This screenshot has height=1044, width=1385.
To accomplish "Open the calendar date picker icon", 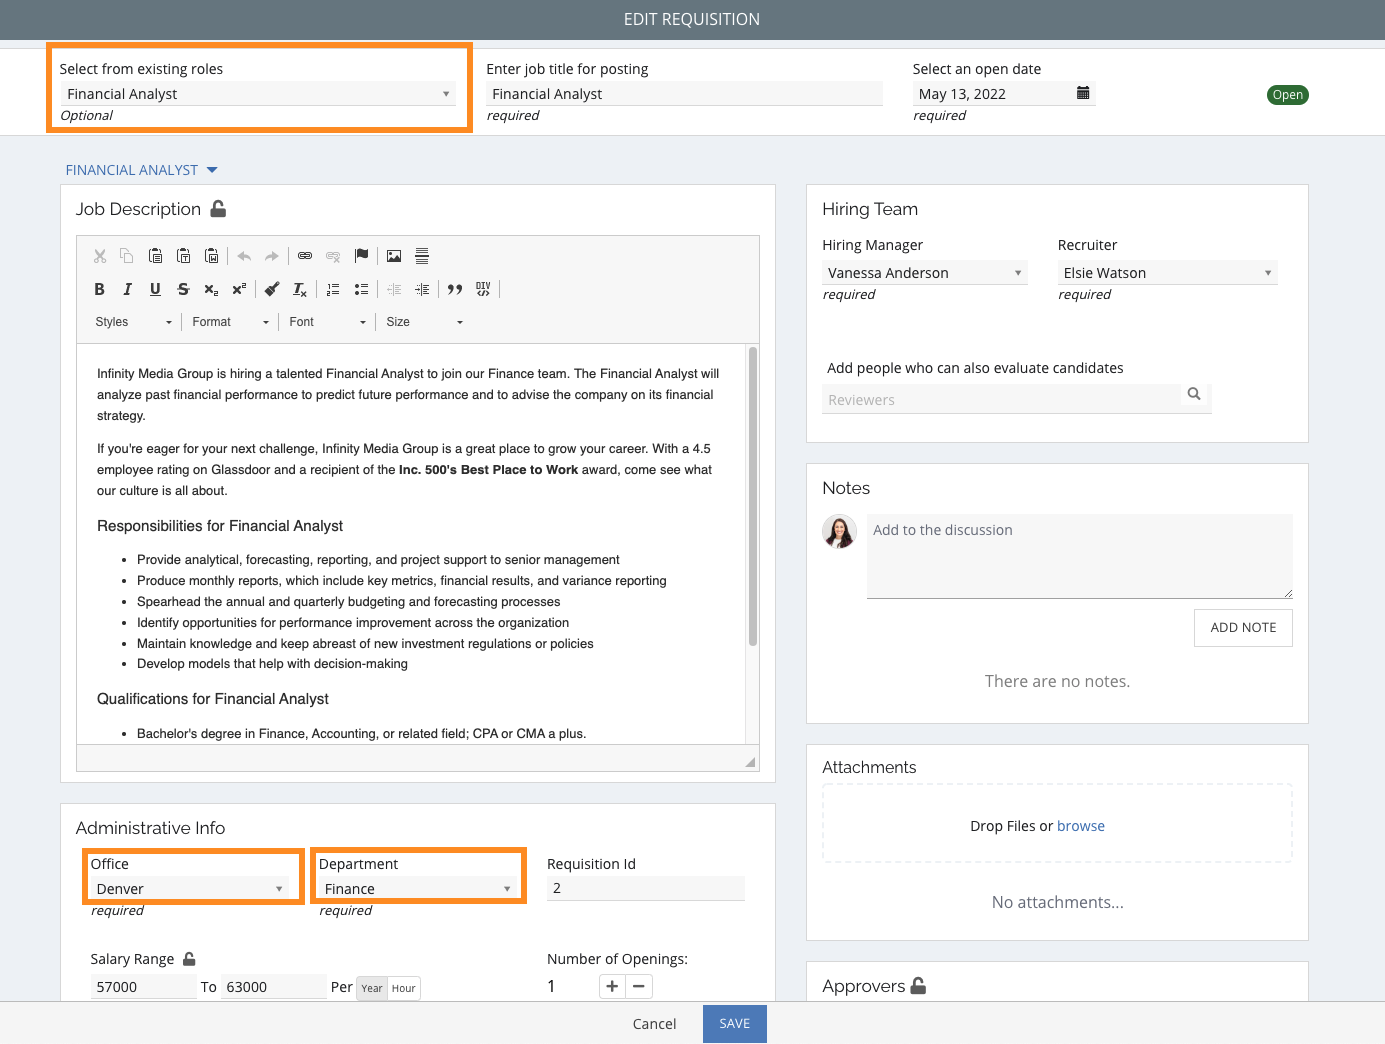I will point(1083,93).
